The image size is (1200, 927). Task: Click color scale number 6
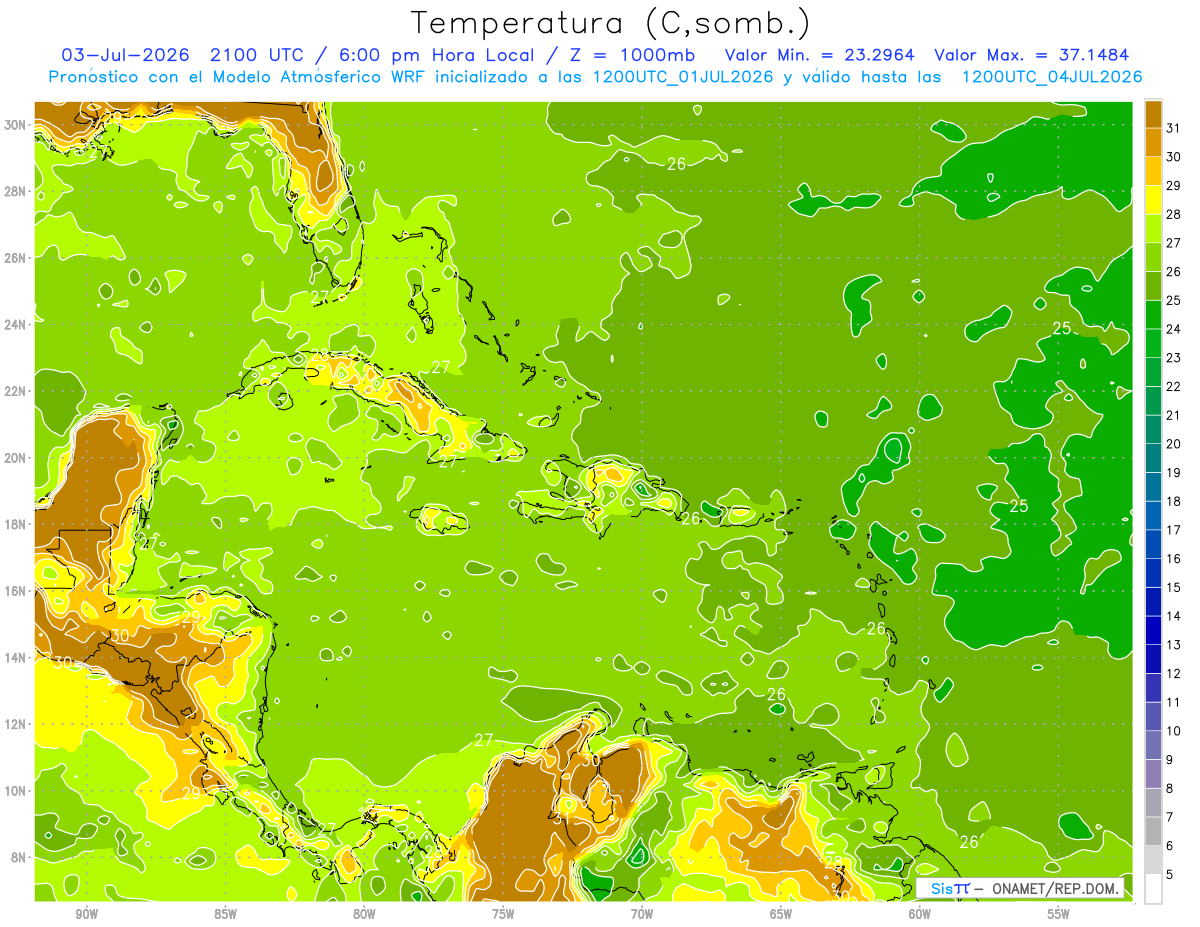click(x=1170, y=846)
